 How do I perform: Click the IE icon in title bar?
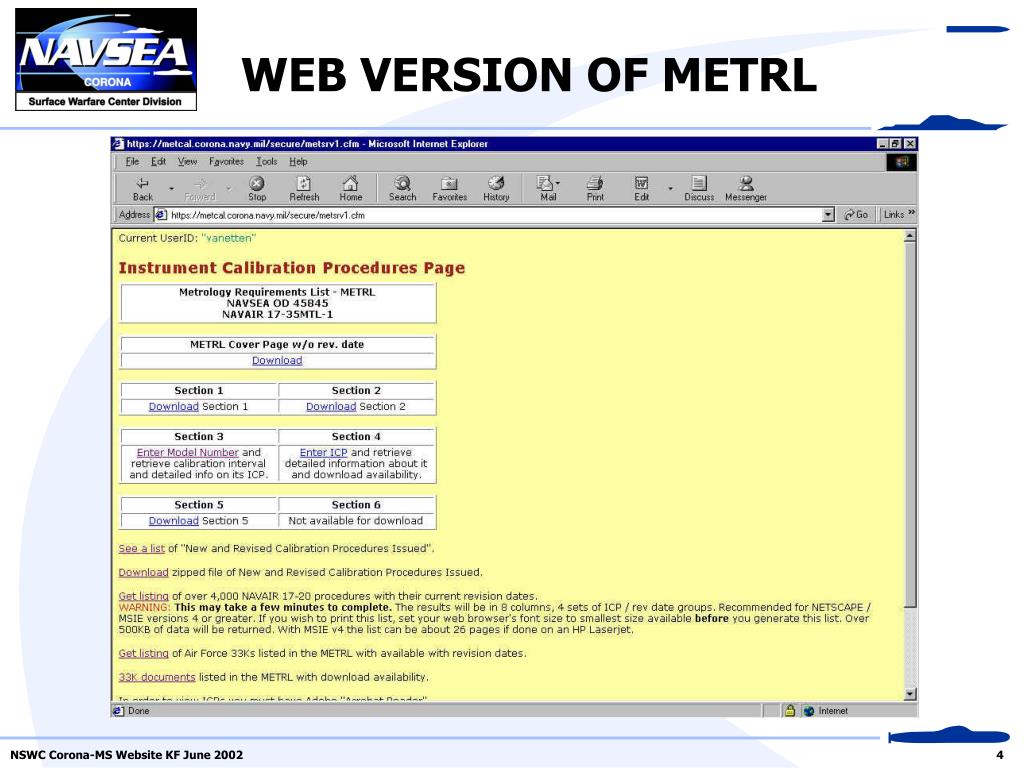tap(118, 144)
